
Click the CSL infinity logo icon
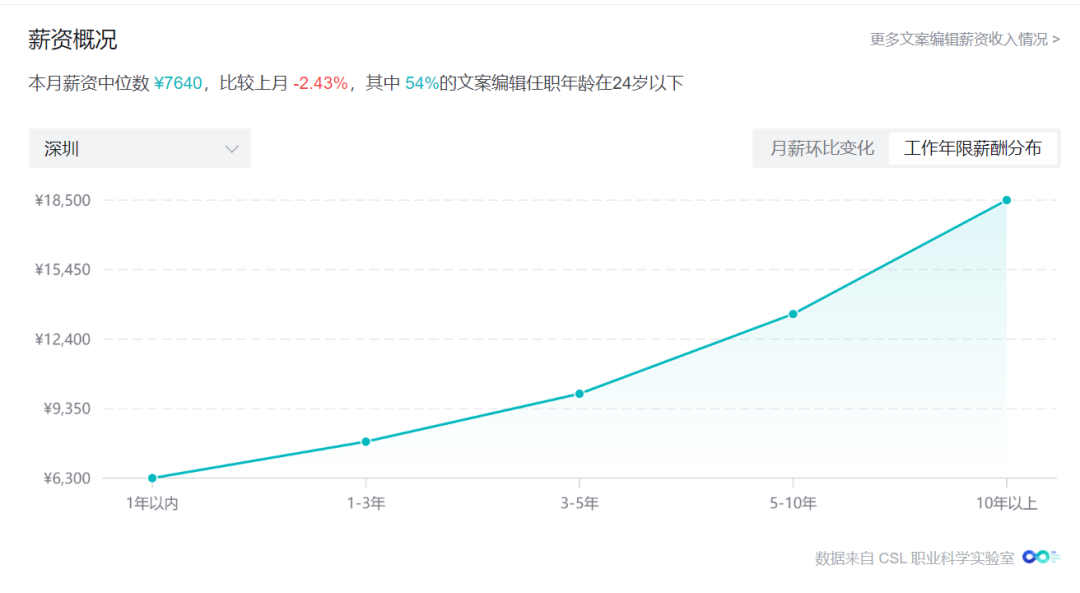(x=1040, y=557)
